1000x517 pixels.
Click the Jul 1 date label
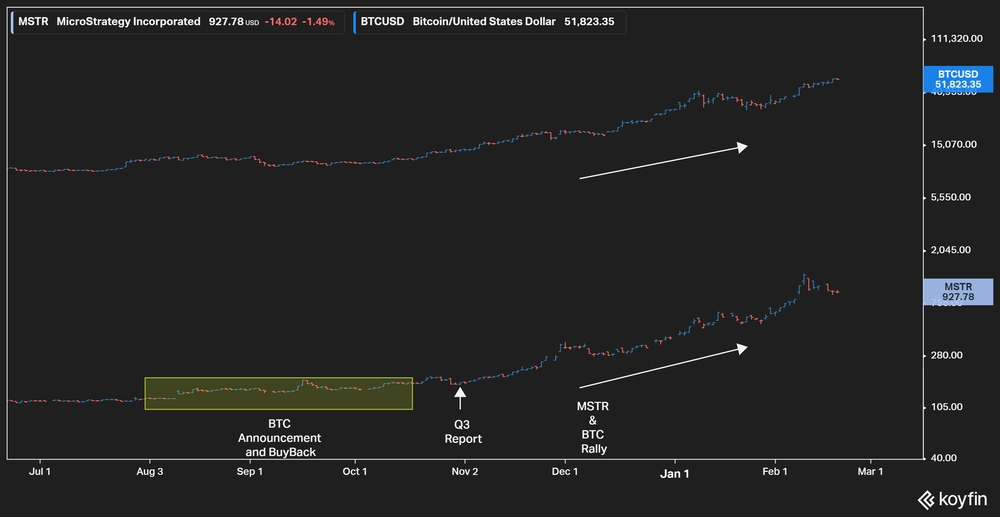(40, 472)
